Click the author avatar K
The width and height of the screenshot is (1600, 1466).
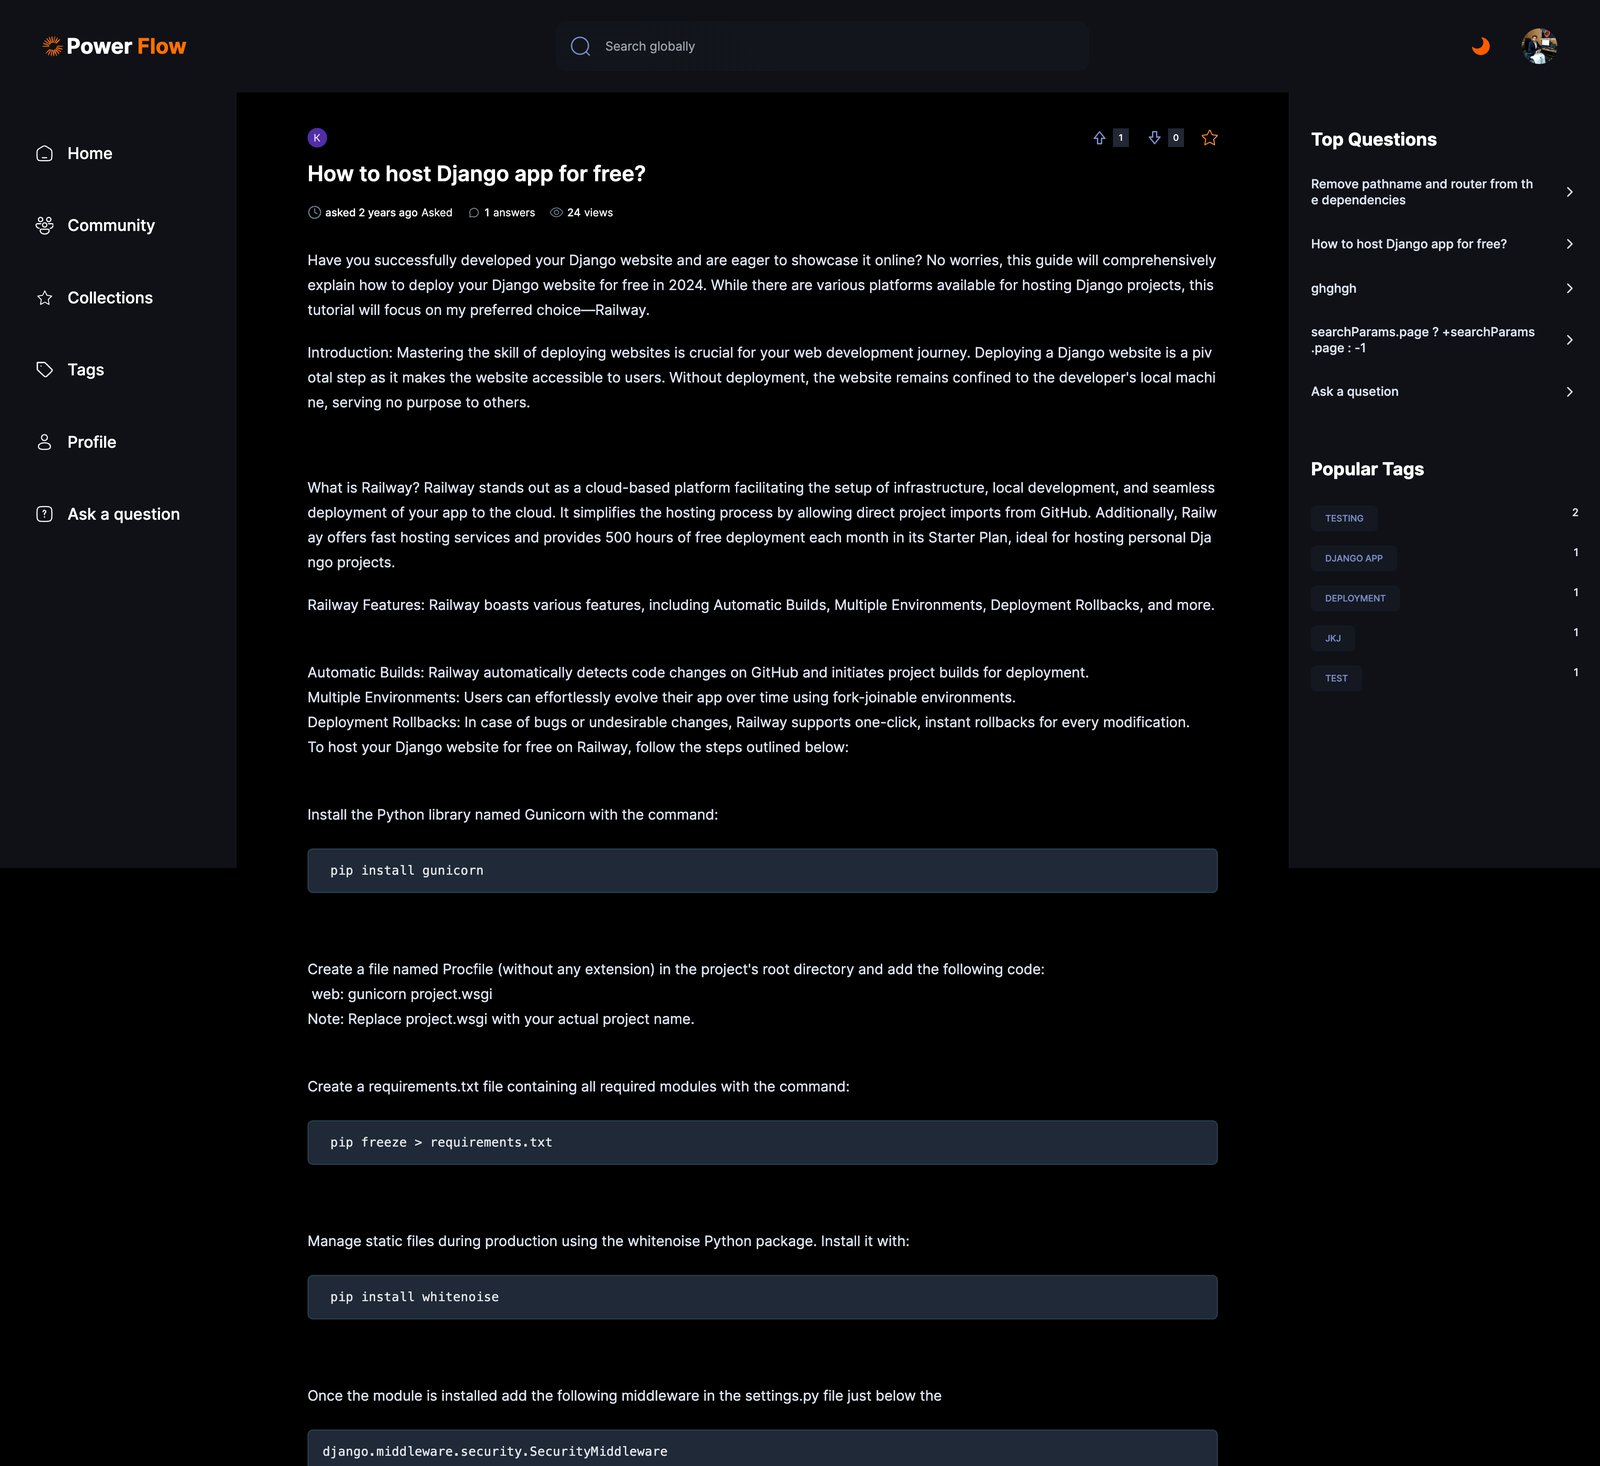[317, 138]
